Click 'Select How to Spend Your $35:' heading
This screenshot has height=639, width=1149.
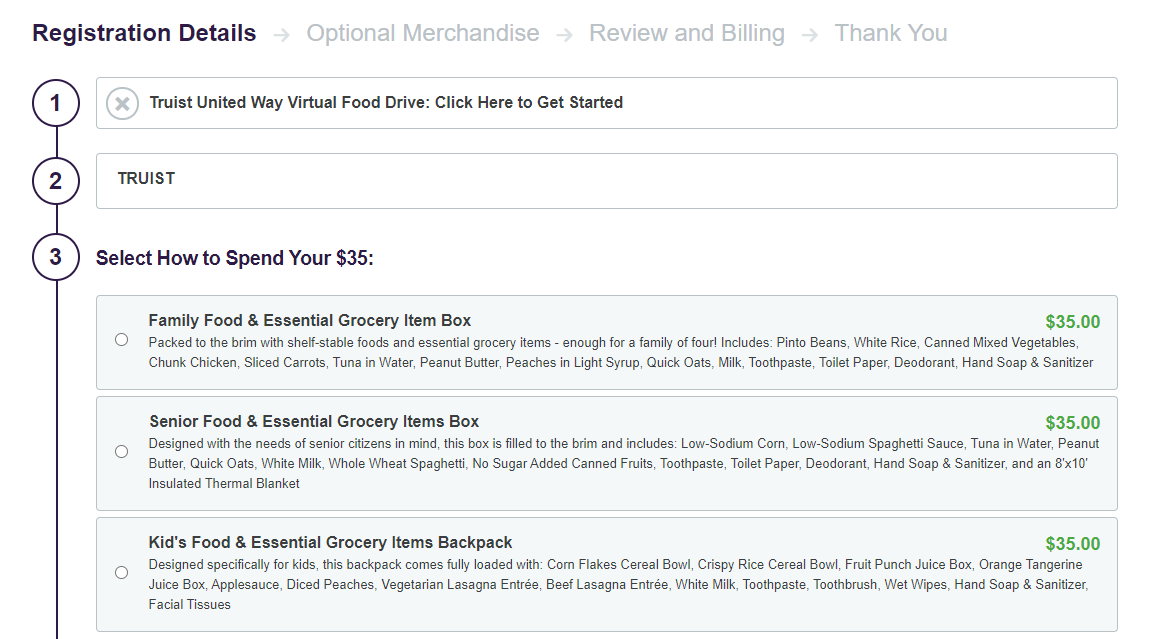(234, 258)
